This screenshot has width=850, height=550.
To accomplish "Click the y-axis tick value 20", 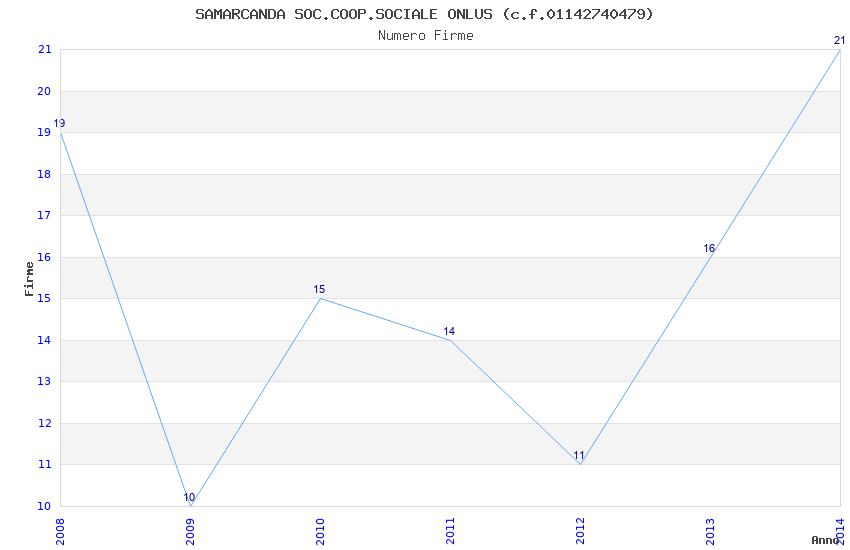I will click(x=44, y=91).
